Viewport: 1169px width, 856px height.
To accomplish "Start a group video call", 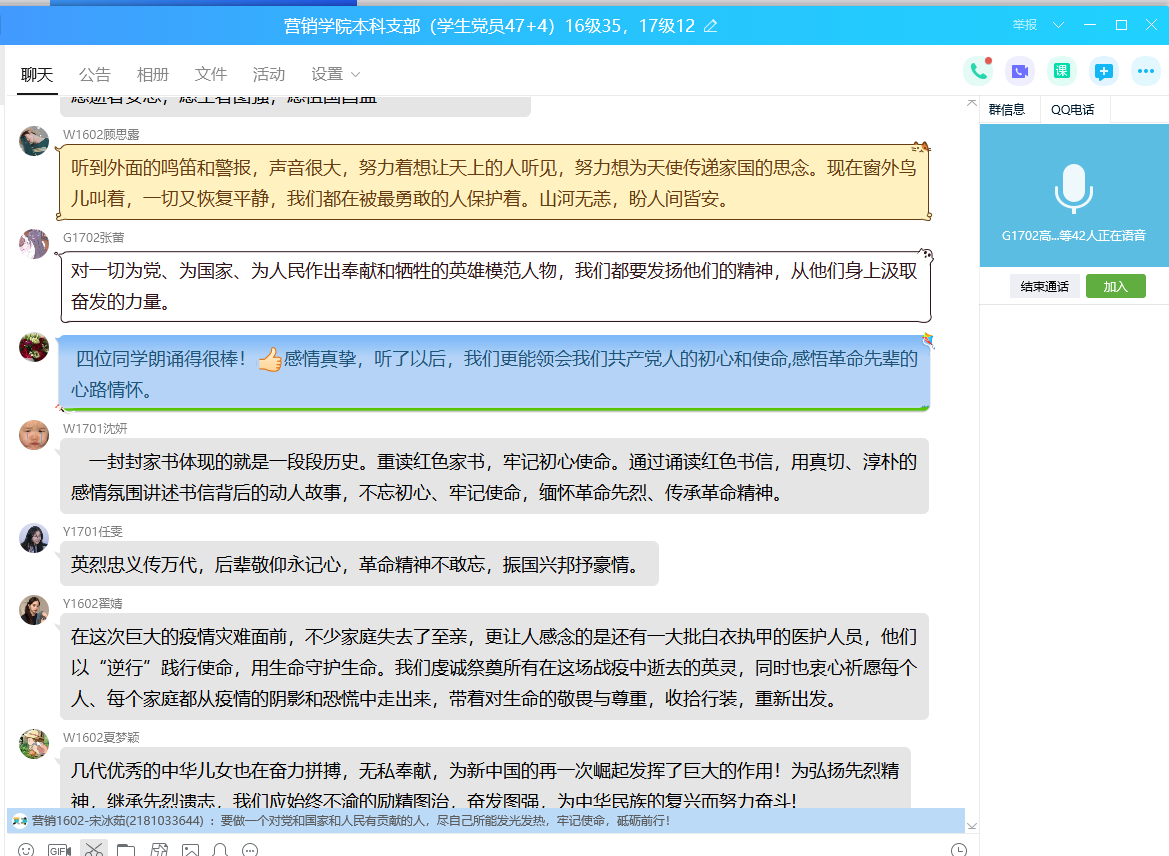I will (1019, 71).
